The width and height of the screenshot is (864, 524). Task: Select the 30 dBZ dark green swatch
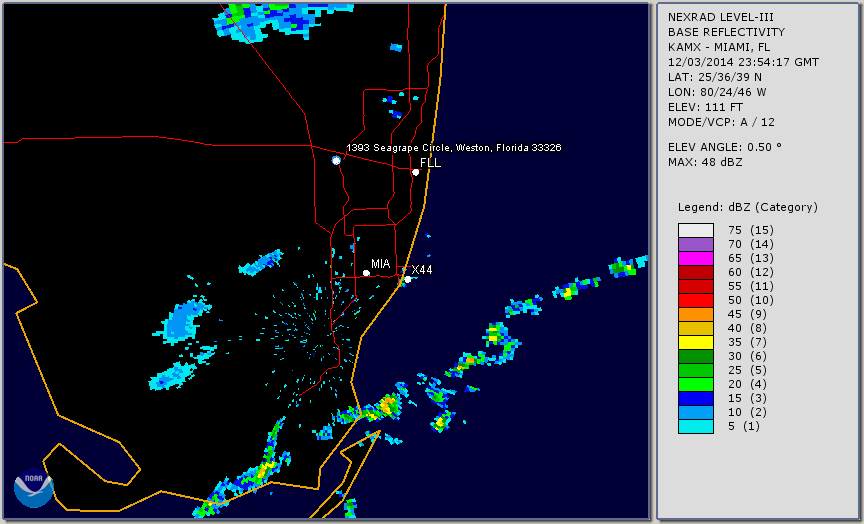coord(696,356)
